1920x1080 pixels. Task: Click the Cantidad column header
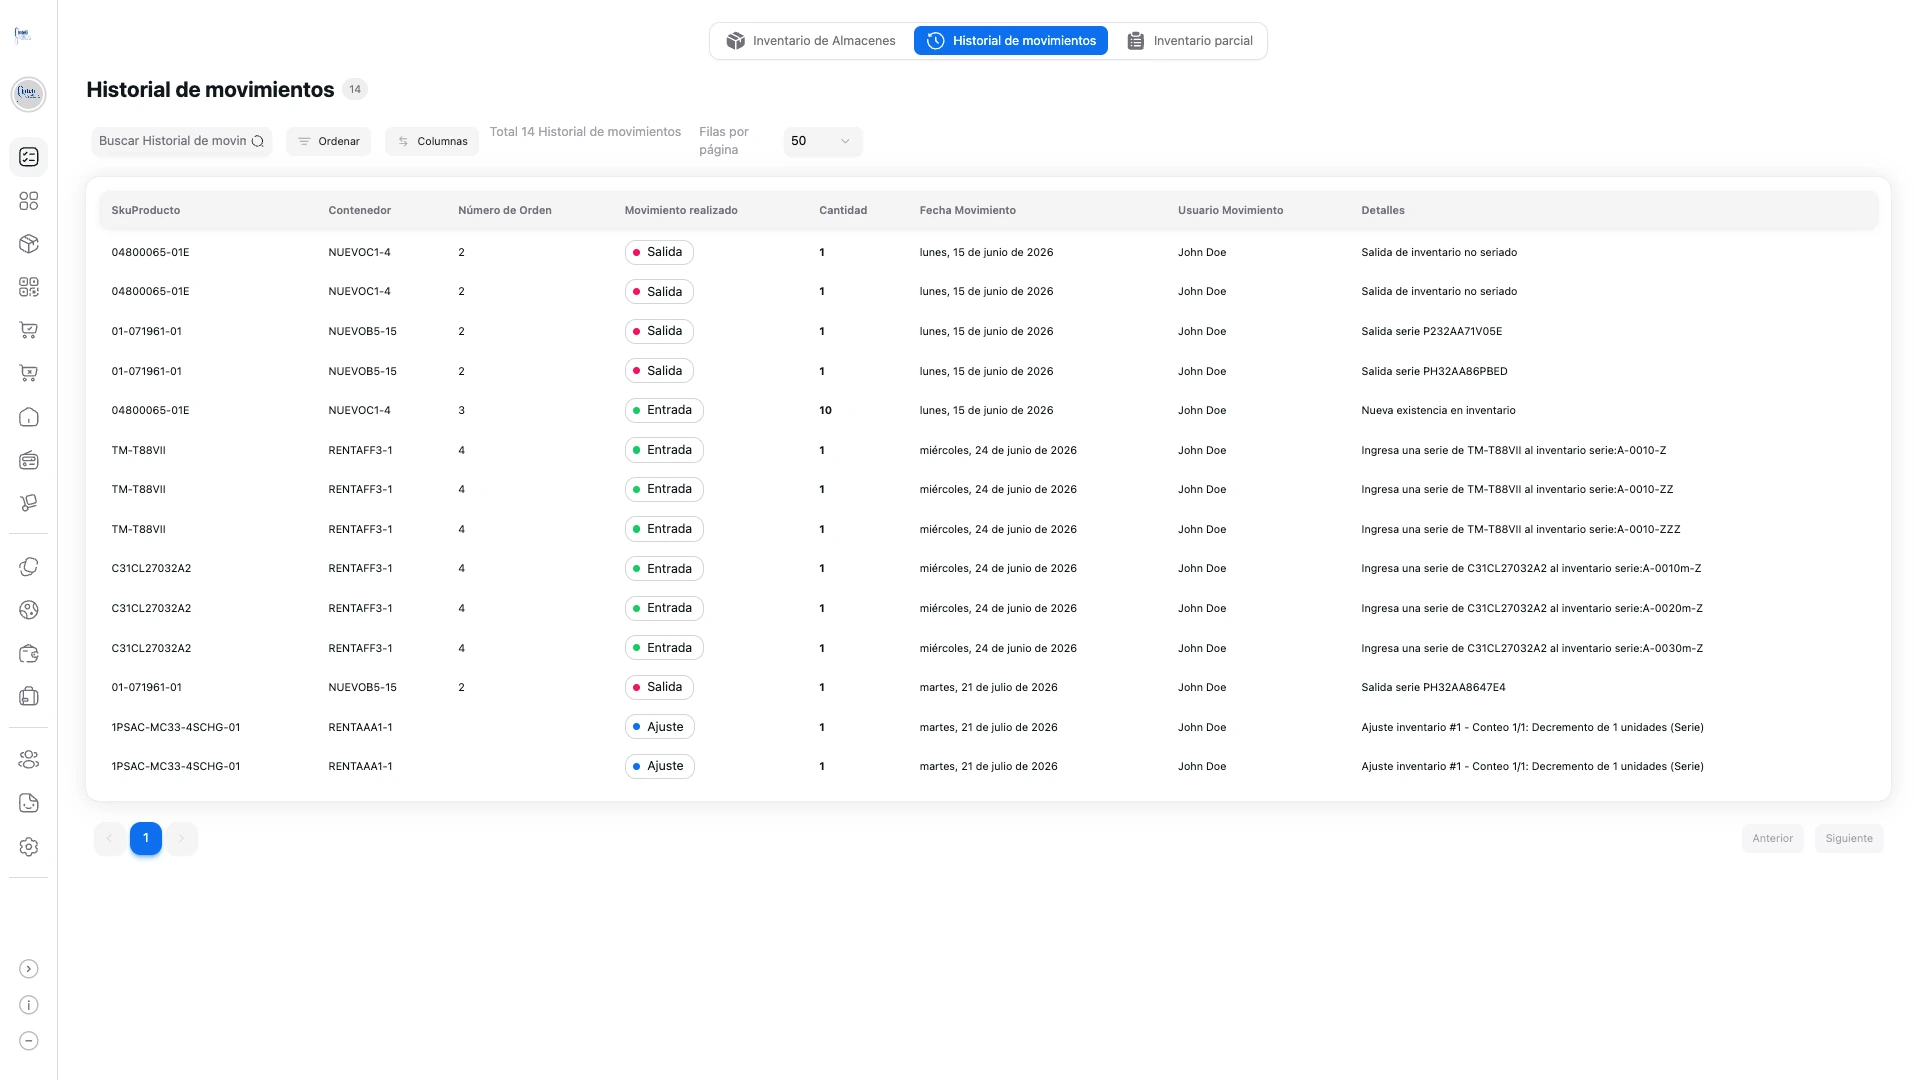click(x=843, y=210)
